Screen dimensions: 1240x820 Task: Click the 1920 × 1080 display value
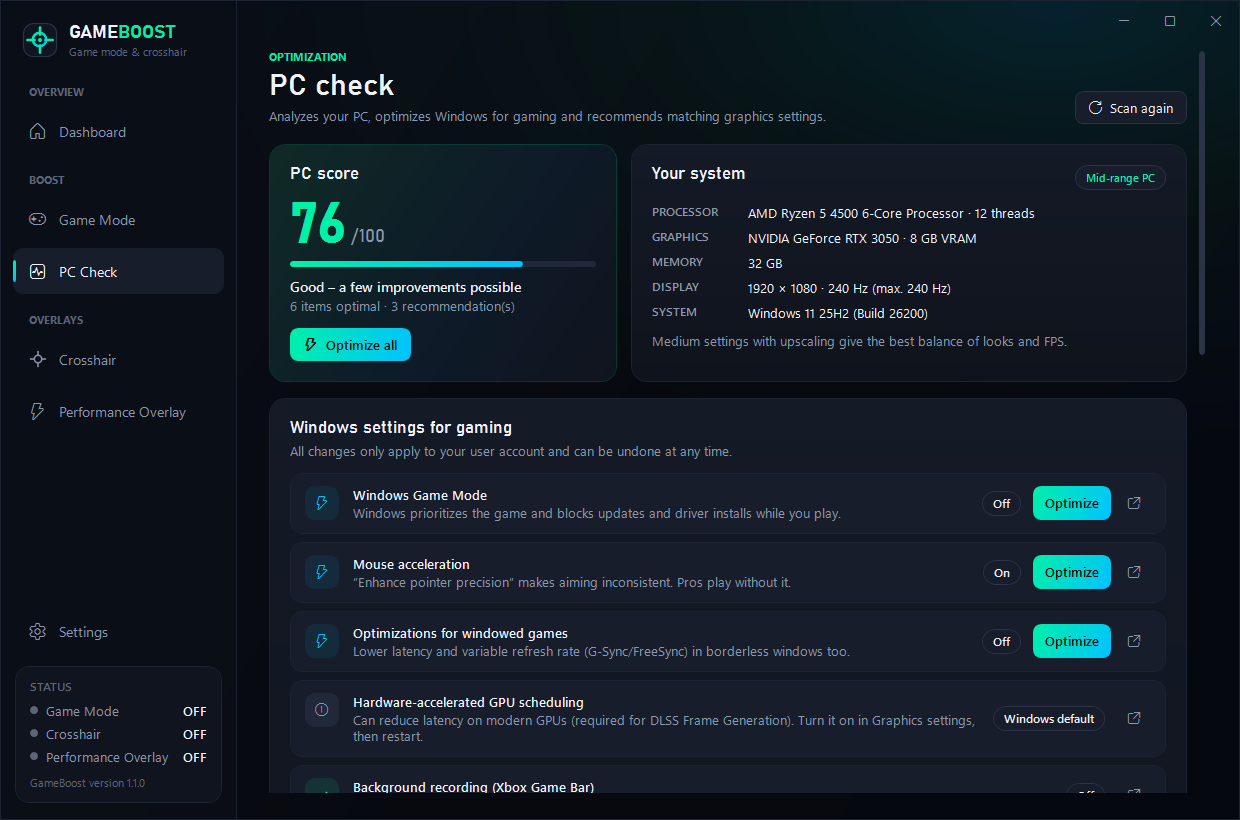tap(849, 288)
